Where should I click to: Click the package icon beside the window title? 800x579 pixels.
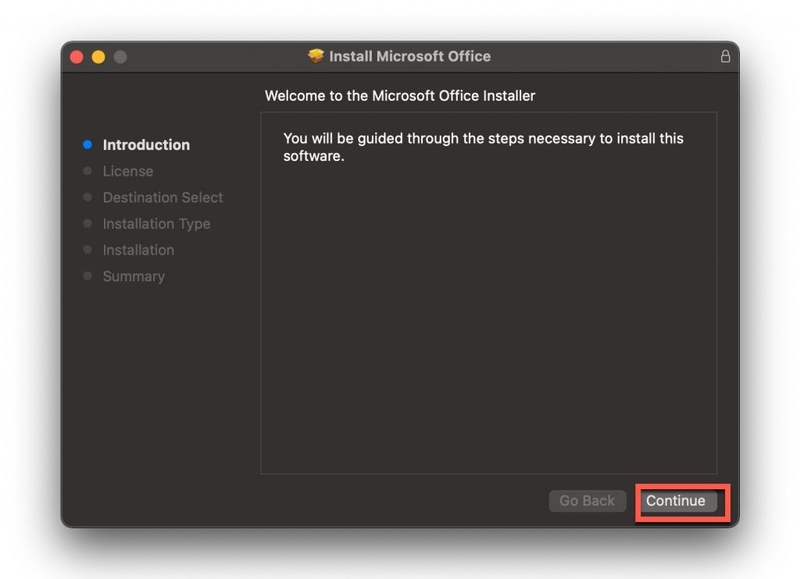click(316, 56)
